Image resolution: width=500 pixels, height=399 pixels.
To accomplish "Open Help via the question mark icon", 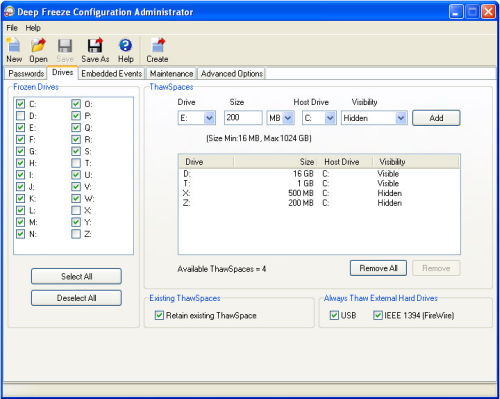I will click(x=126, y=45).
